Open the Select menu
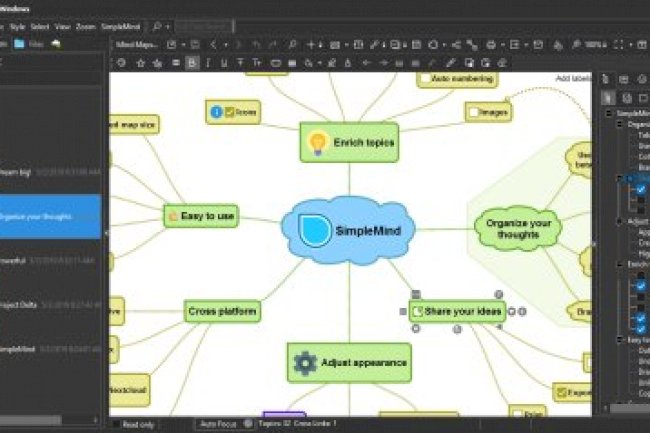Image resolution: width=650 pixels, height=433 pixels. pyautogui.click(x=40, y=27)
